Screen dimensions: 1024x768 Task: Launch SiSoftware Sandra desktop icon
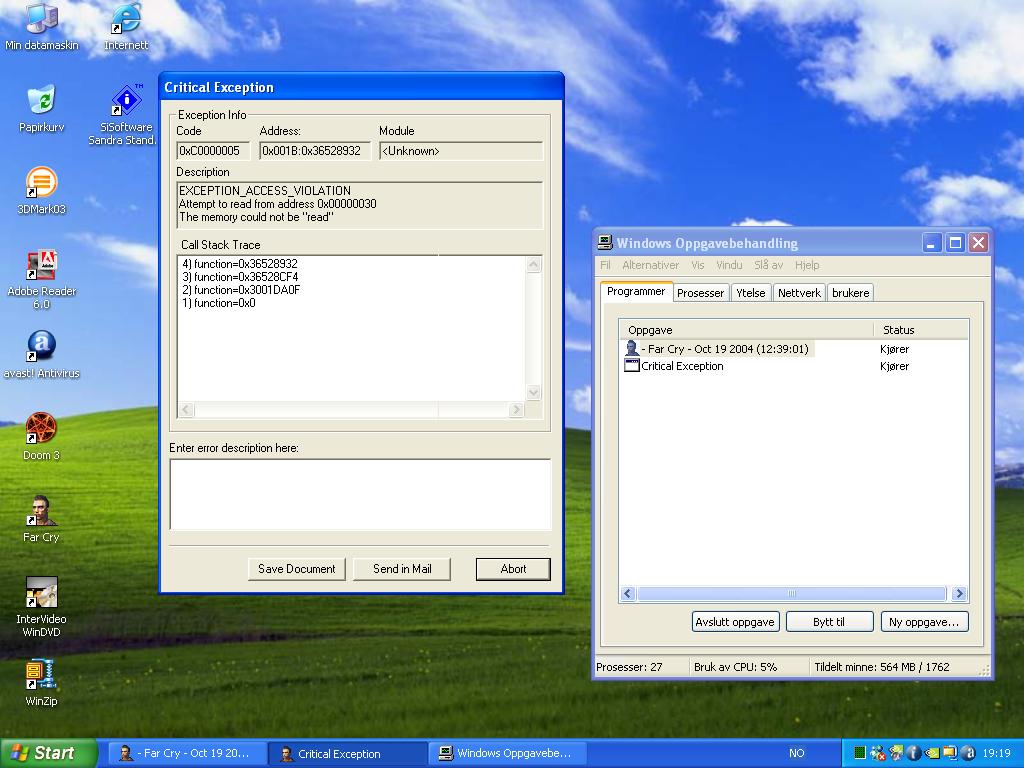pos(124,115)
